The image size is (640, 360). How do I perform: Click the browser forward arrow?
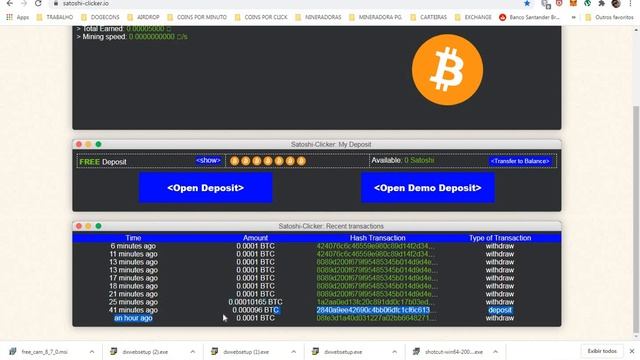pyautogui.click(x=24, y=3)
